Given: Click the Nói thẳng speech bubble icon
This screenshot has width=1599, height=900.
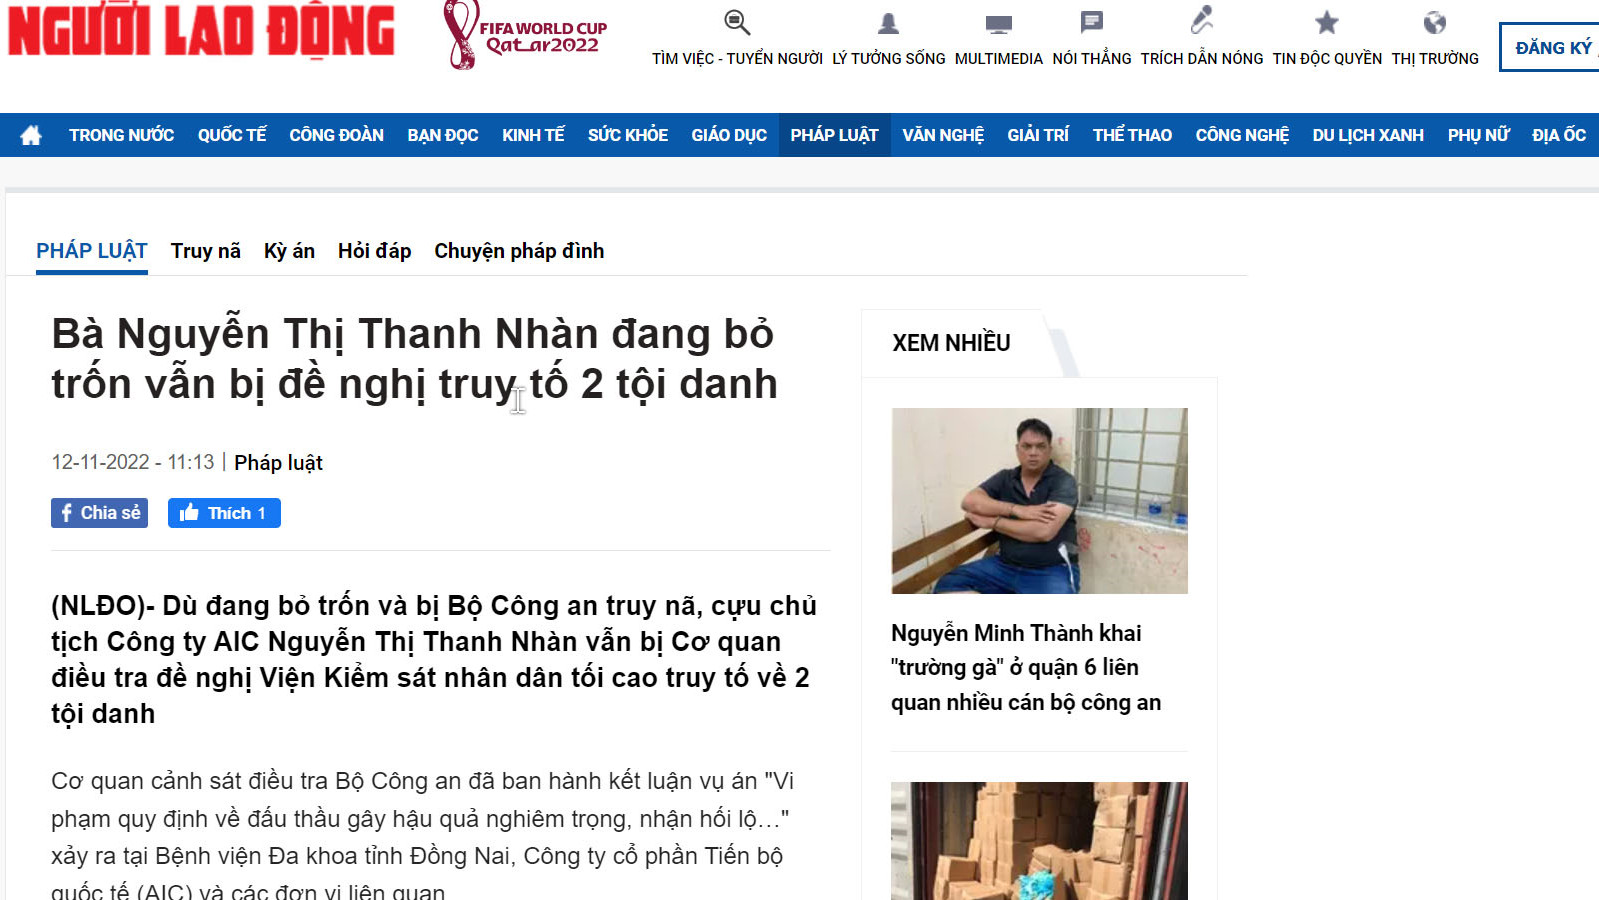Looking at the screenshot, I should (x=1091, y=22).
